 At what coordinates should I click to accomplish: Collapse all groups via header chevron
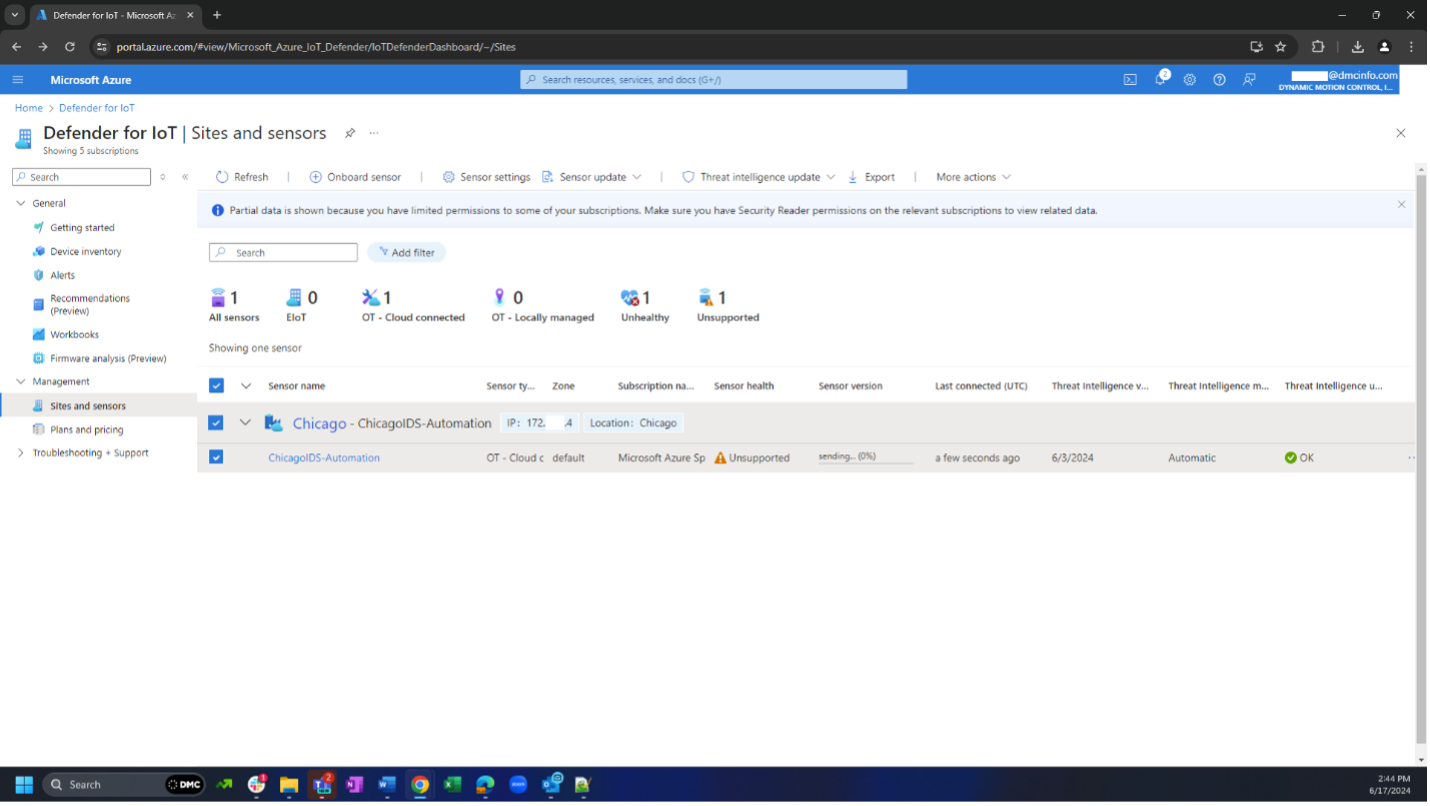(x=245, y=386)
